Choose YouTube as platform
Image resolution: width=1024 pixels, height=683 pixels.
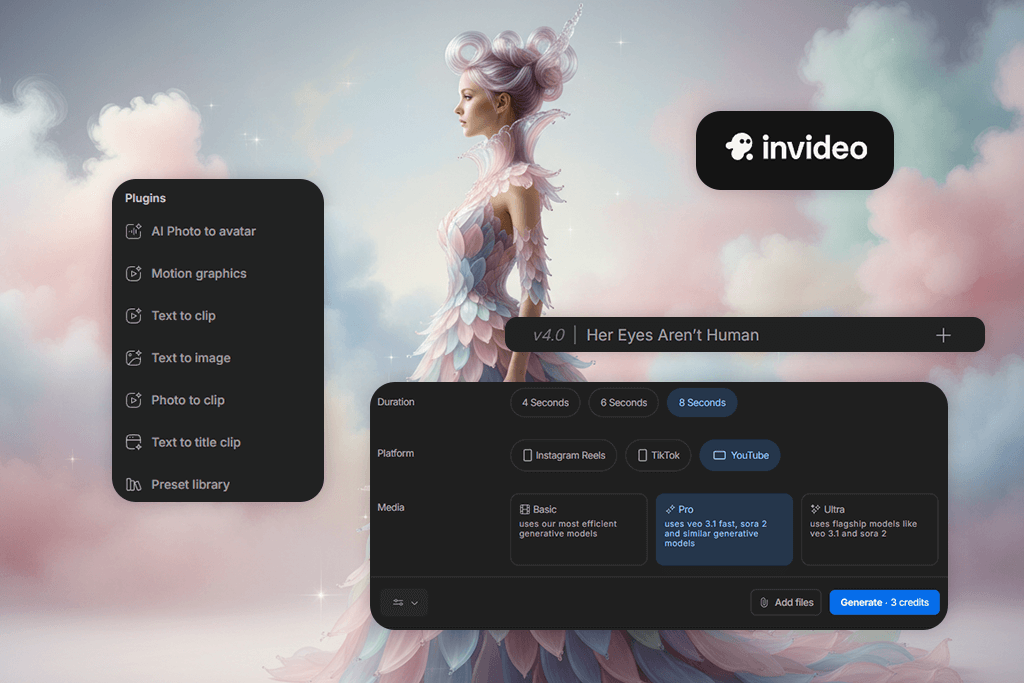point(740,456)
